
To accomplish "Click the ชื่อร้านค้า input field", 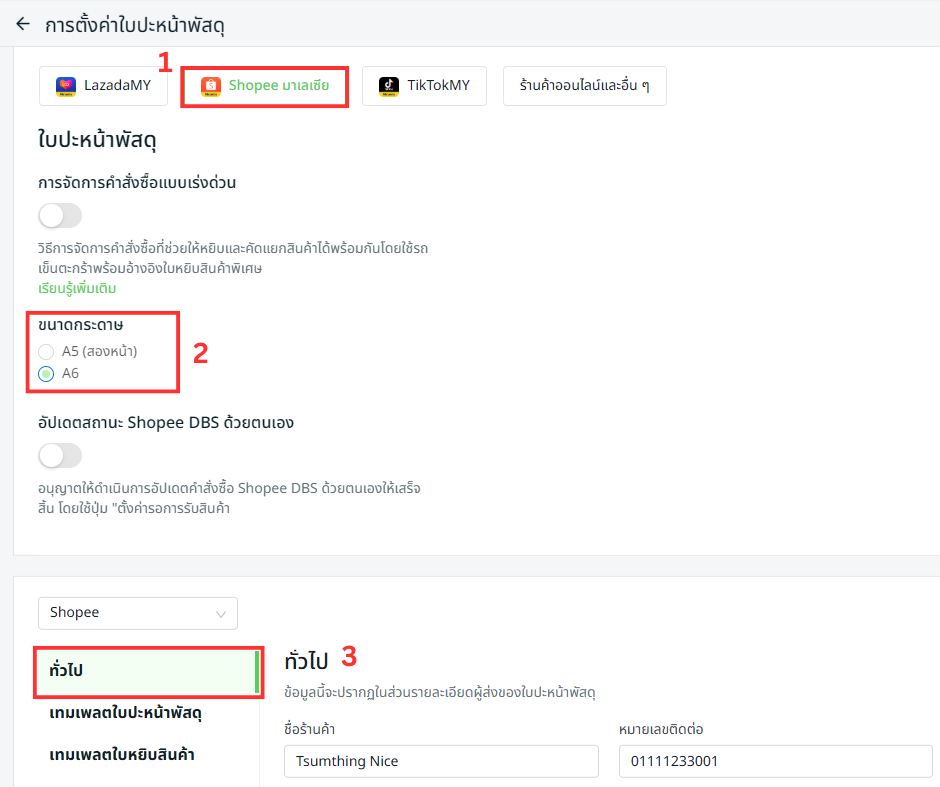I will (x=441, y=761).
